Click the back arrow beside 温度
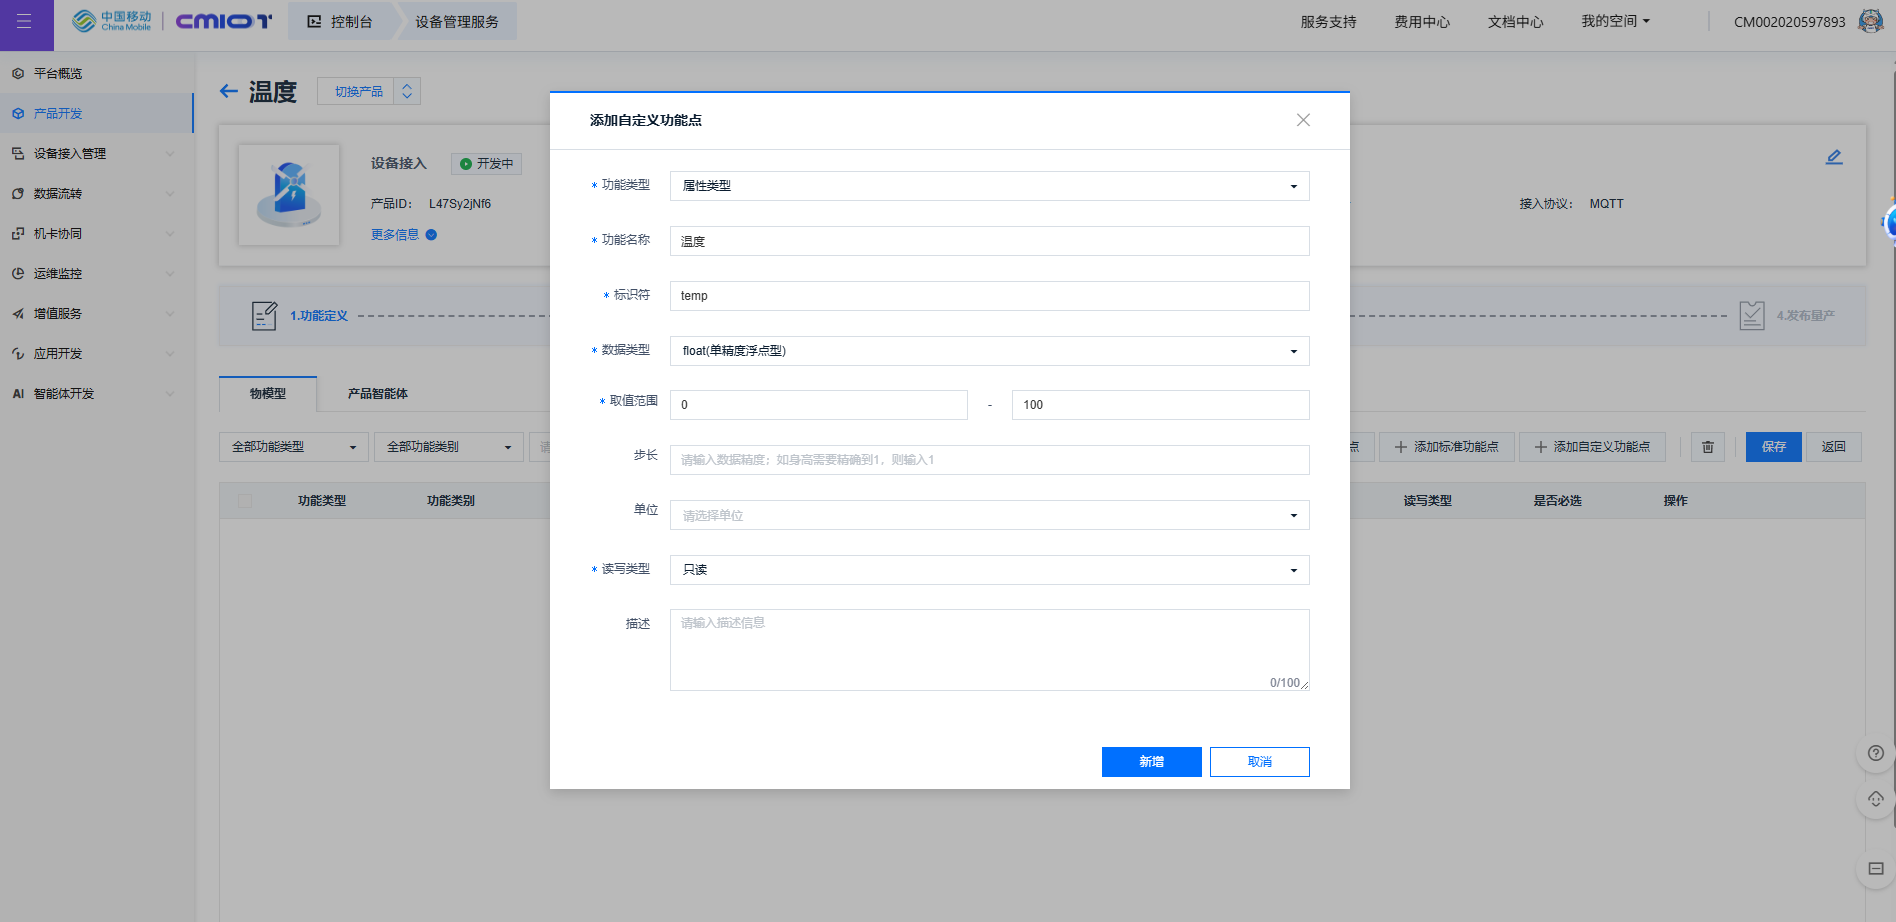1896x922 pixels. pyautogui.click(x=229, y=92)
